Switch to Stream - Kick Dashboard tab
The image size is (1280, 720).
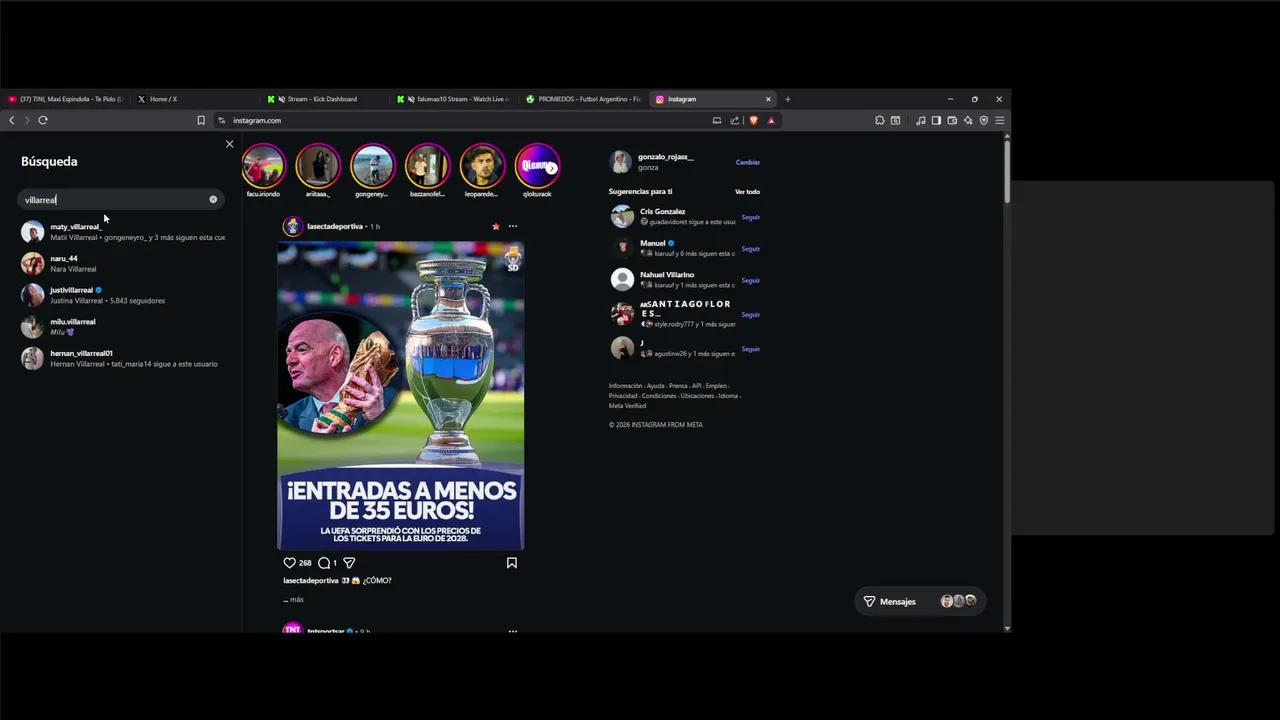[x=325, y=99]
